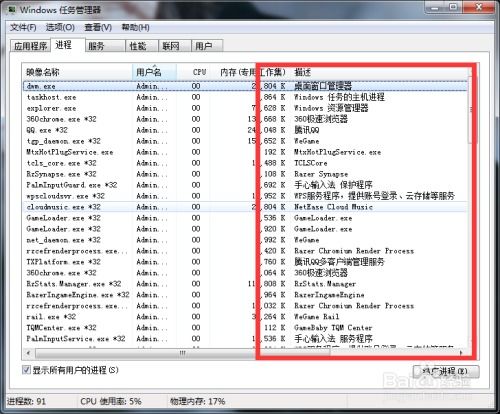Click the vertical scrollbar thumb
Viewport: 500px width, 414px height.
471,110
